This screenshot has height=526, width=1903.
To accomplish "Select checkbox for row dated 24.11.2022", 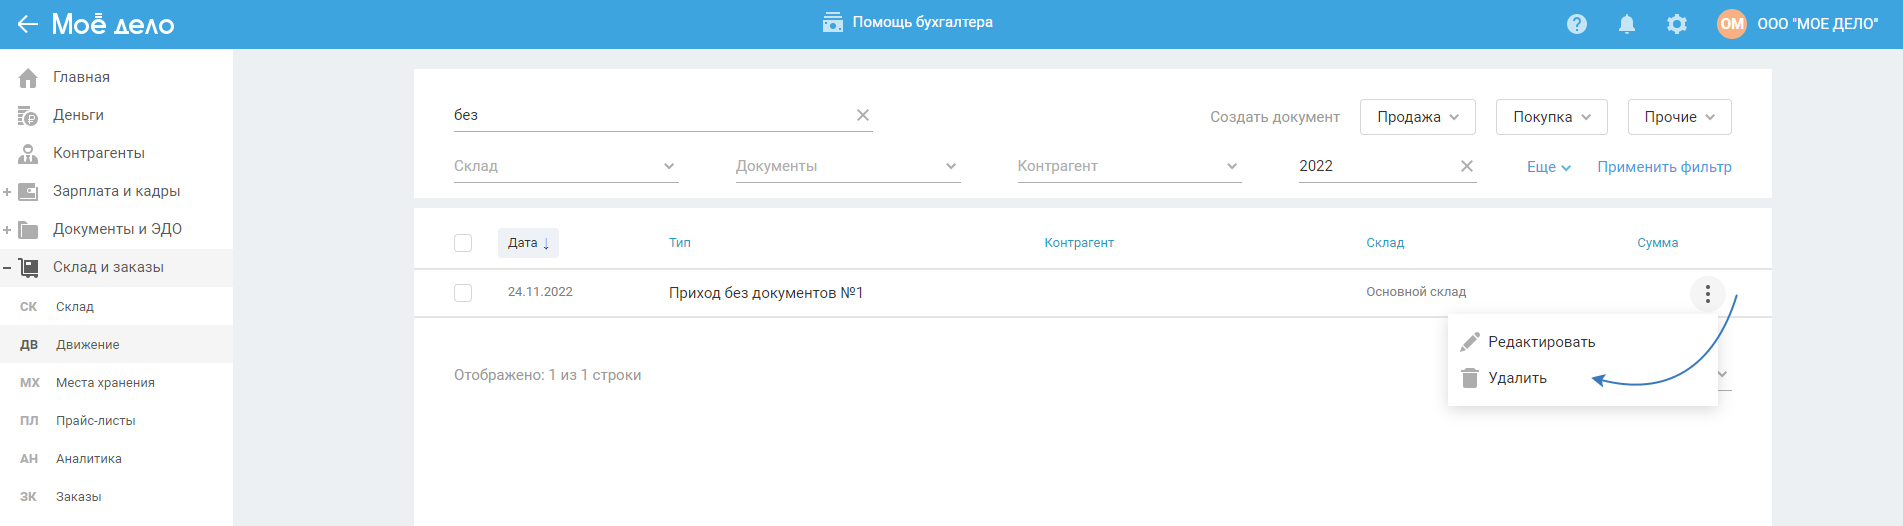I will (463, 293).
